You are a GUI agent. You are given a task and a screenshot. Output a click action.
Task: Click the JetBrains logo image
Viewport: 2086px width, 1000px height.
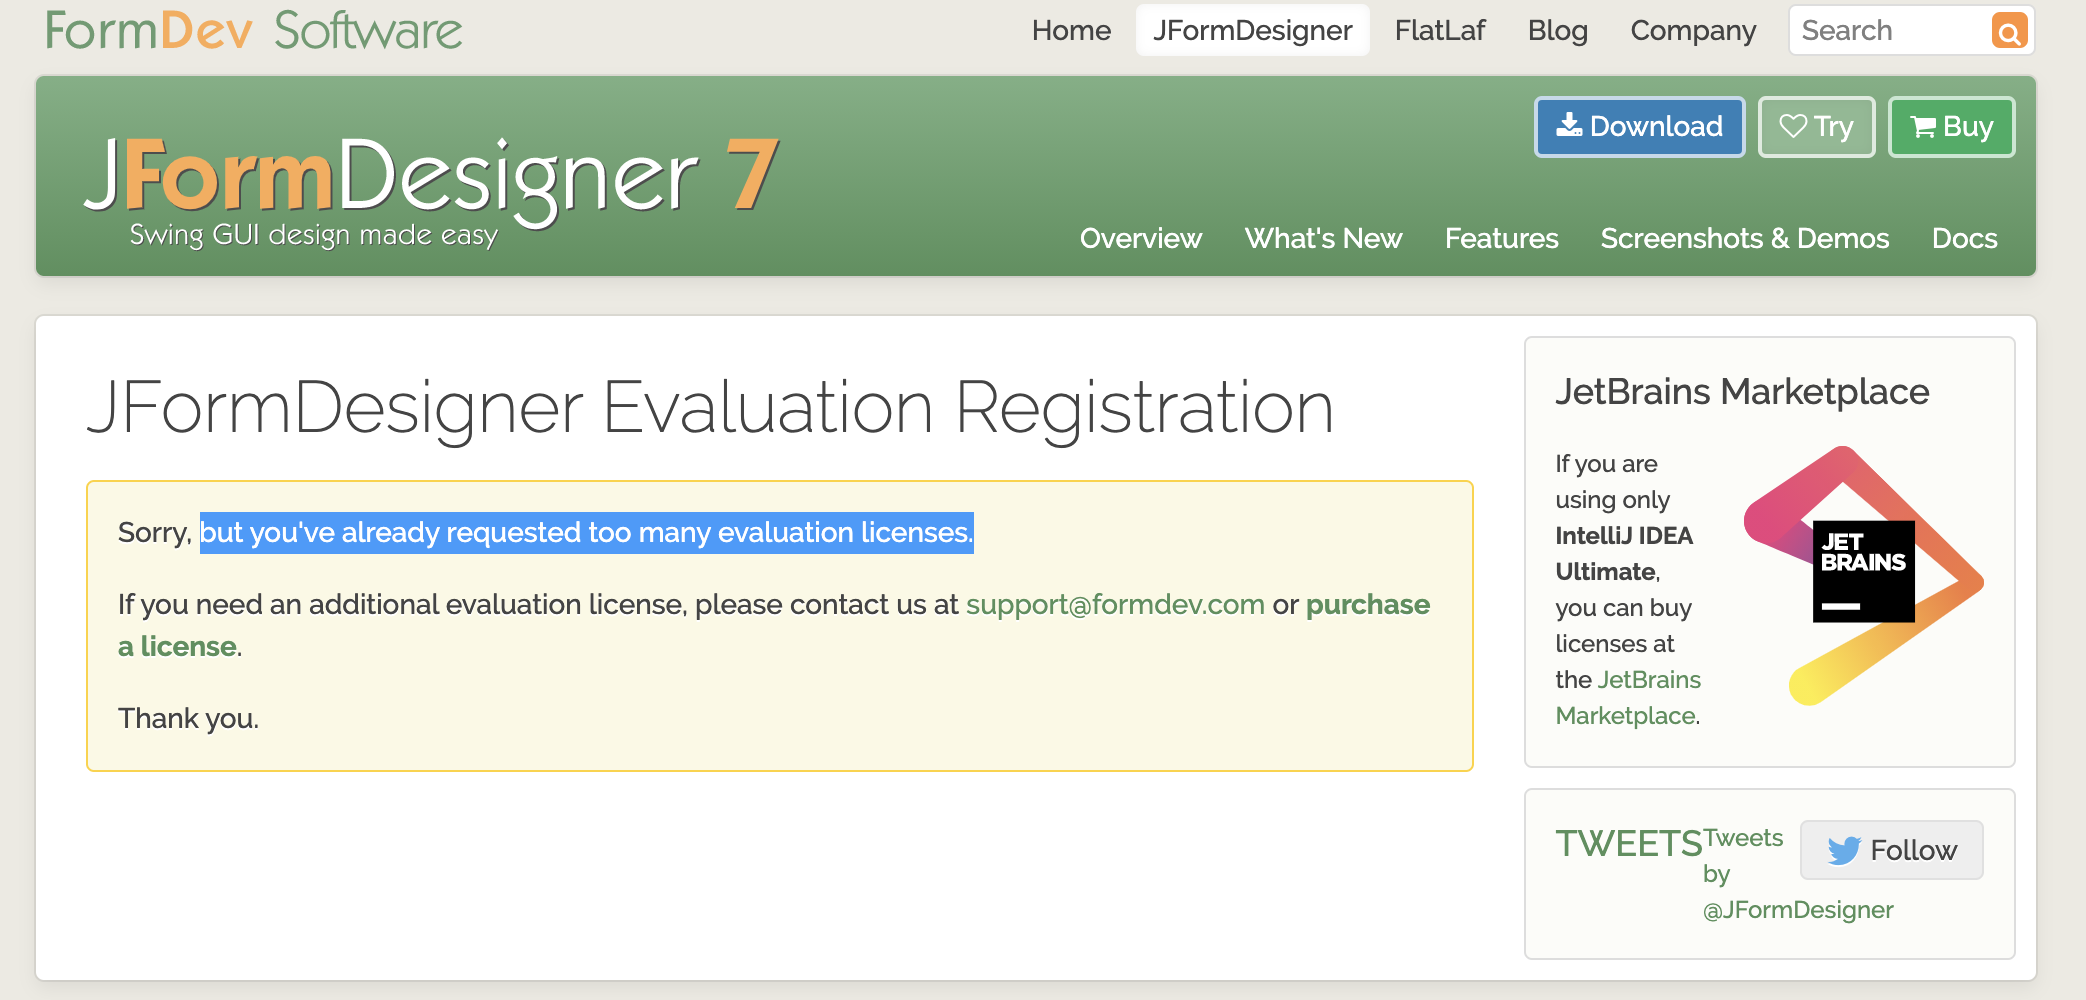point(1864,575)
